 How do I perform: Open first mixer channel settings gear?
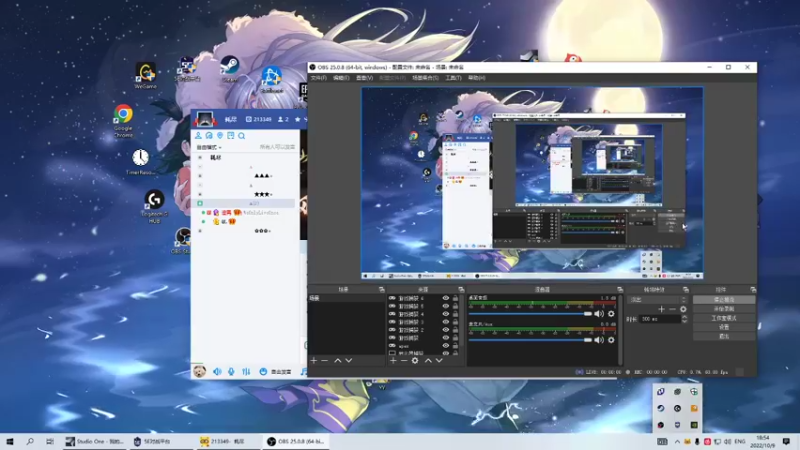pos(611,314)
